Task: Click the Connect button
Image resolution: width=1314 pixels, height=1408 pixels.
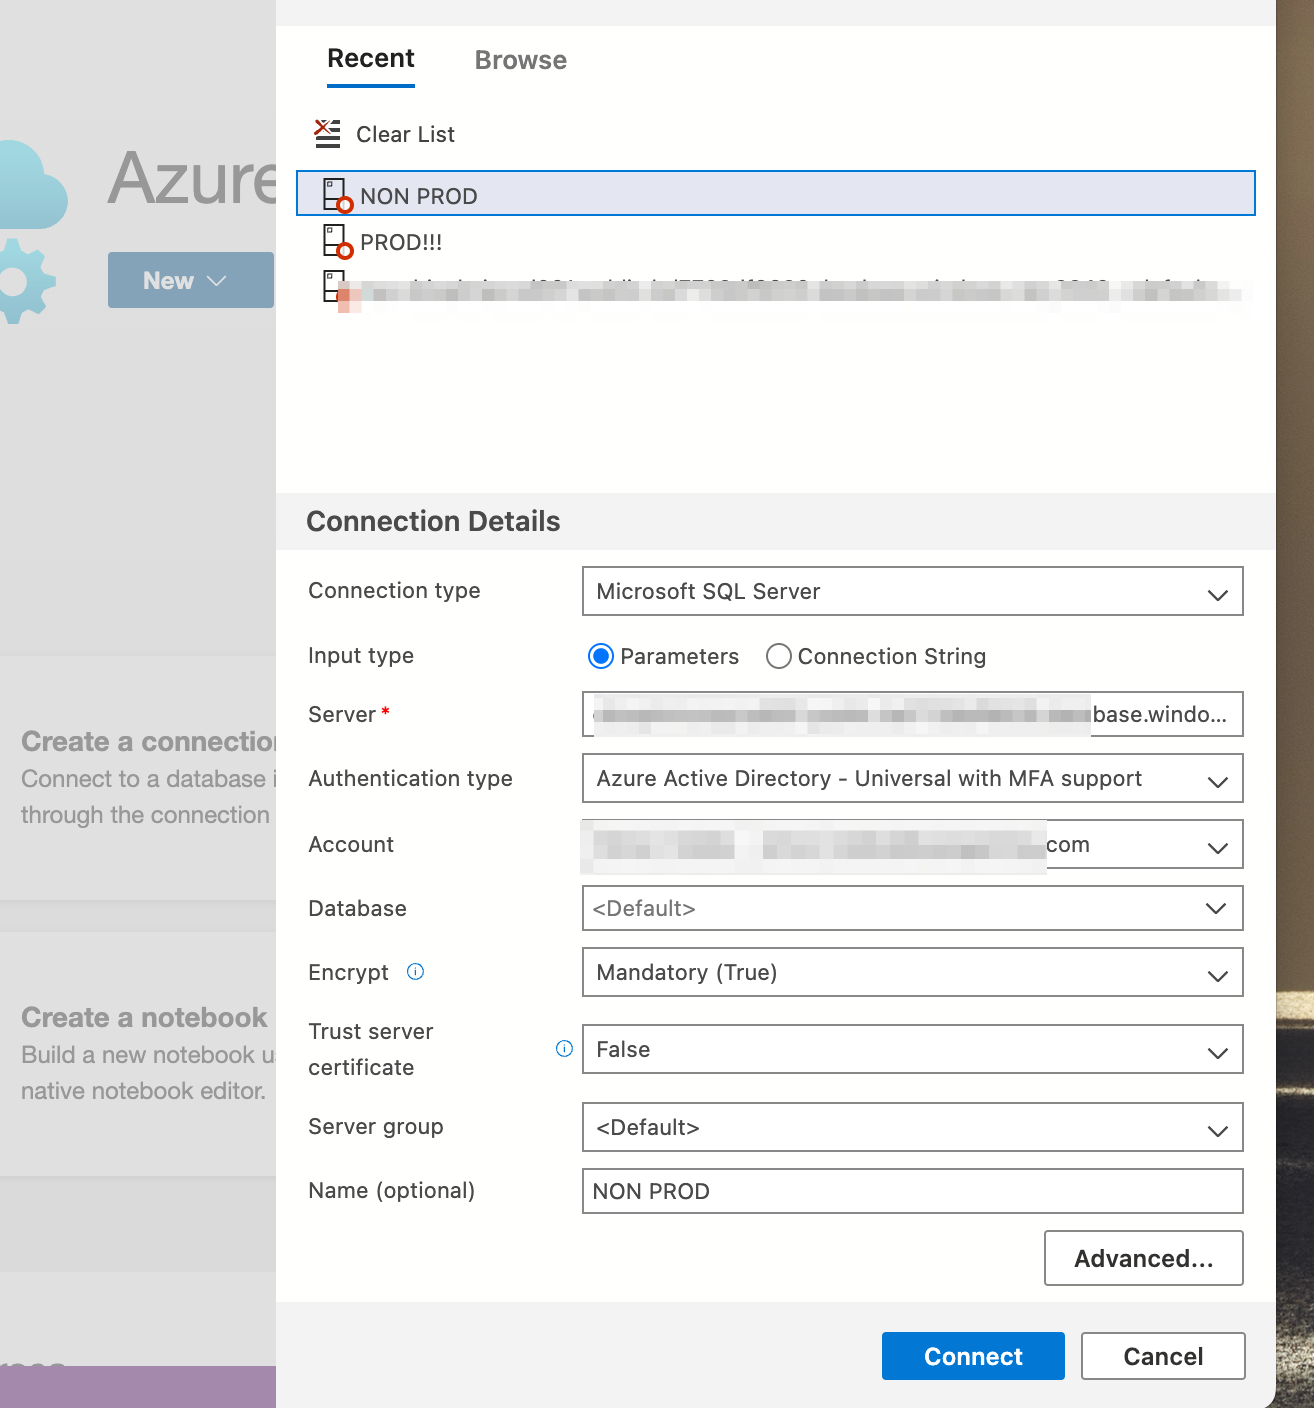Action: click(973, 1356)
